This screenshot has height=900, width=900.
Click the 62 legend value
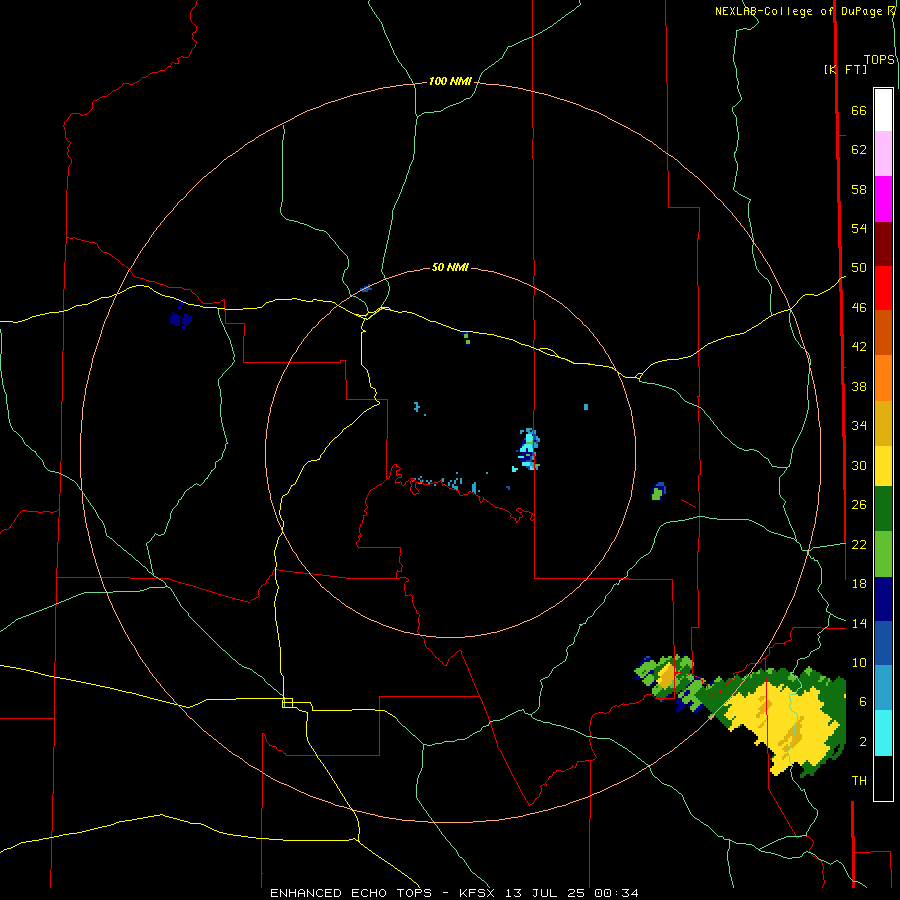pyautogui.click(x=859, y=150)
